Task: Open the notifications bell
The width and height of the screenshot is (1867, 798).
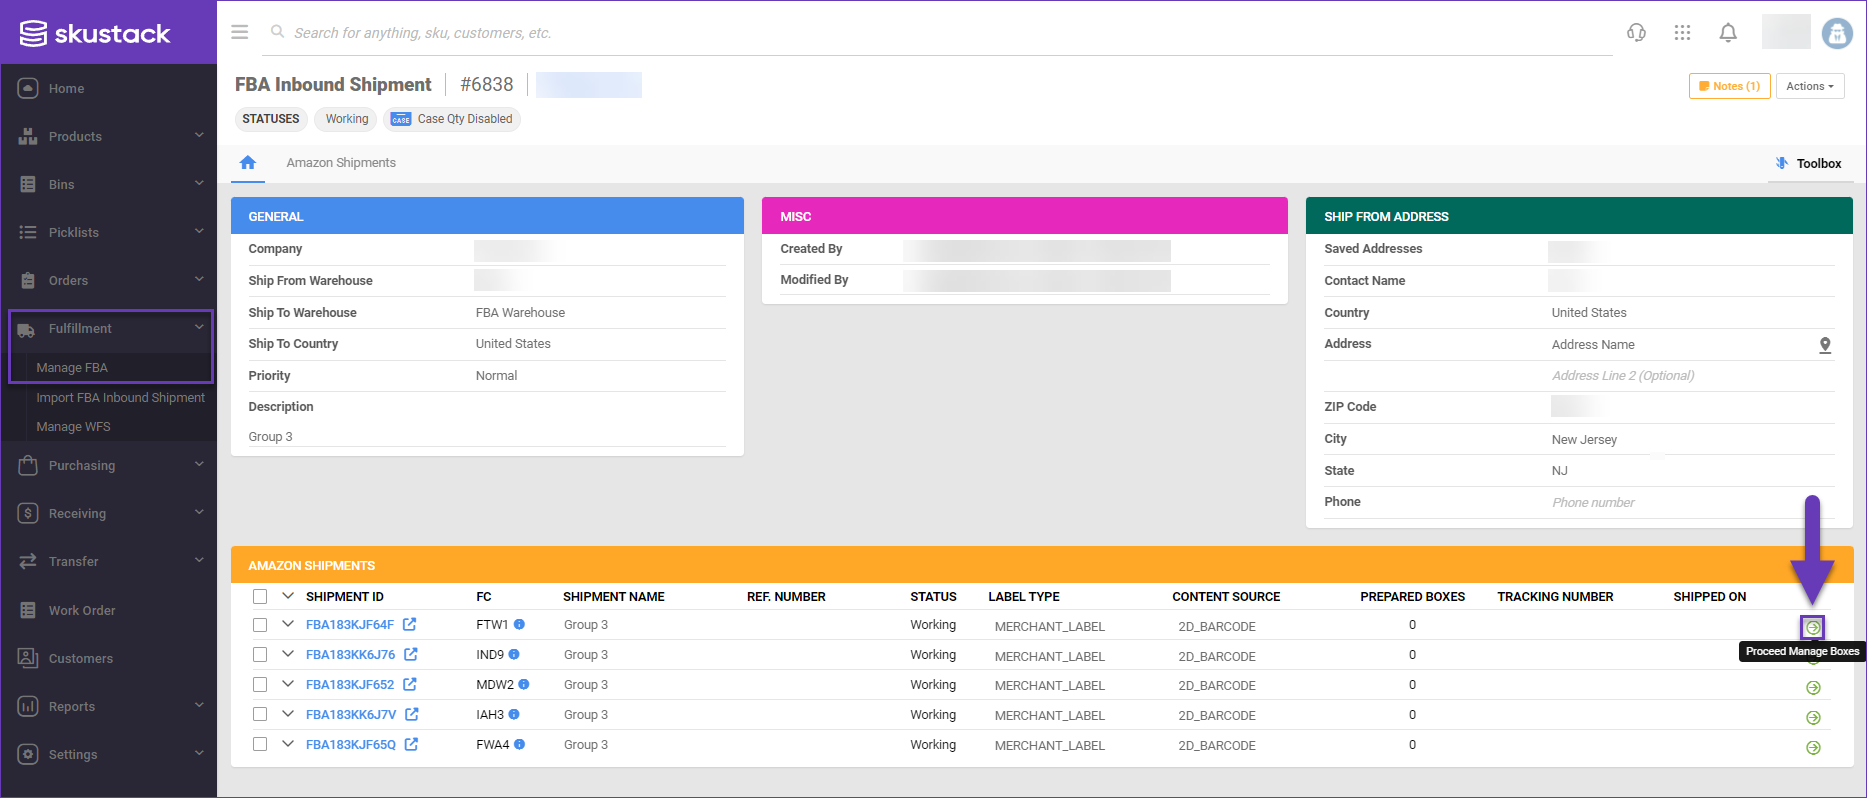Action: coord(1728,32)
